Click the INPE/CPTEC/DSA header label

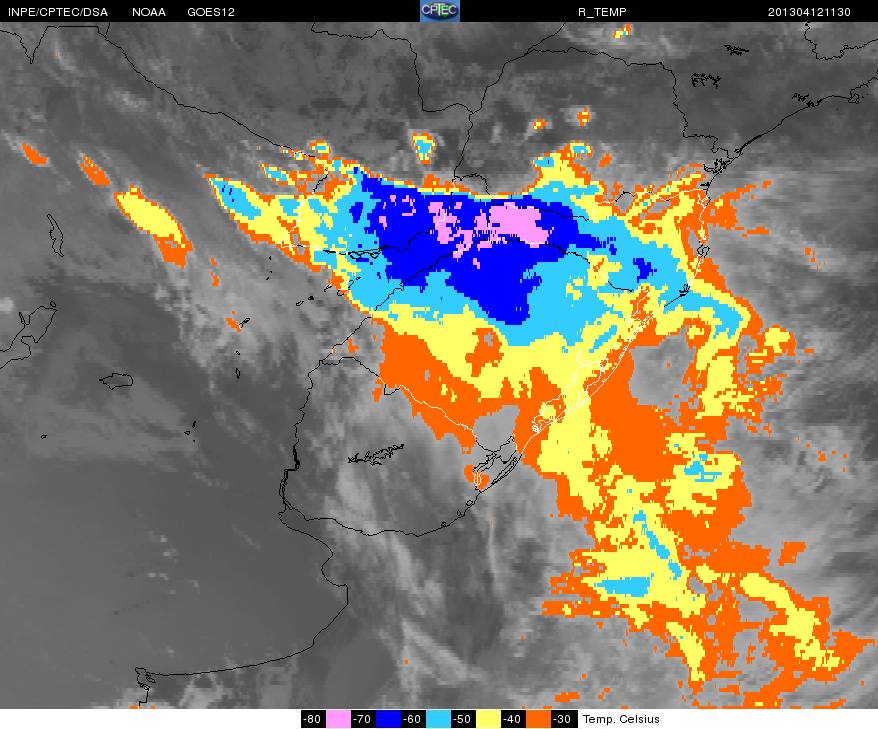(58, 12)
